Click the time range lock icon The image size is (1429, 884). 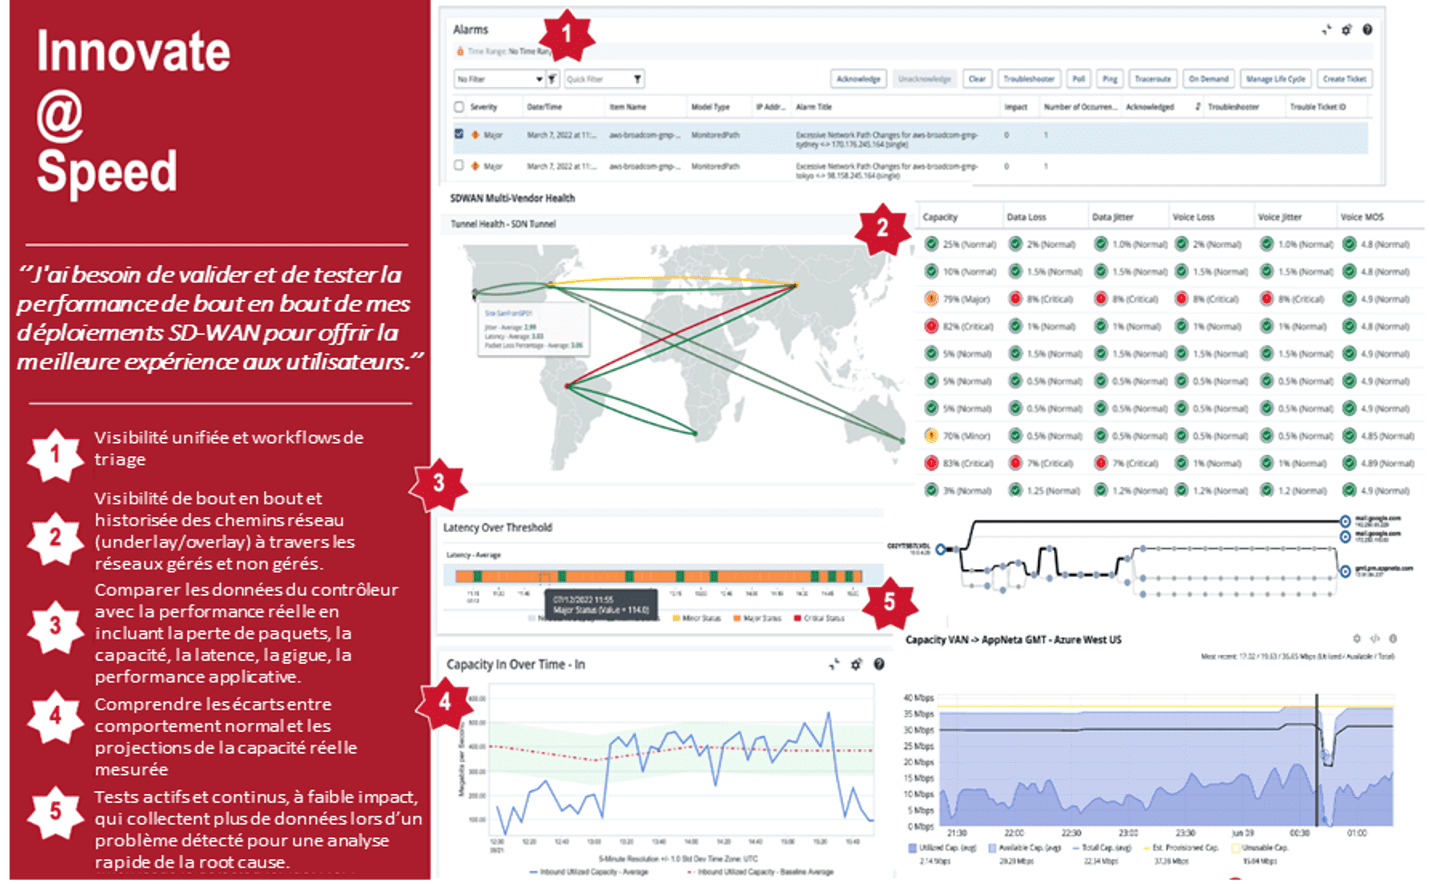[x=460, y=51]
